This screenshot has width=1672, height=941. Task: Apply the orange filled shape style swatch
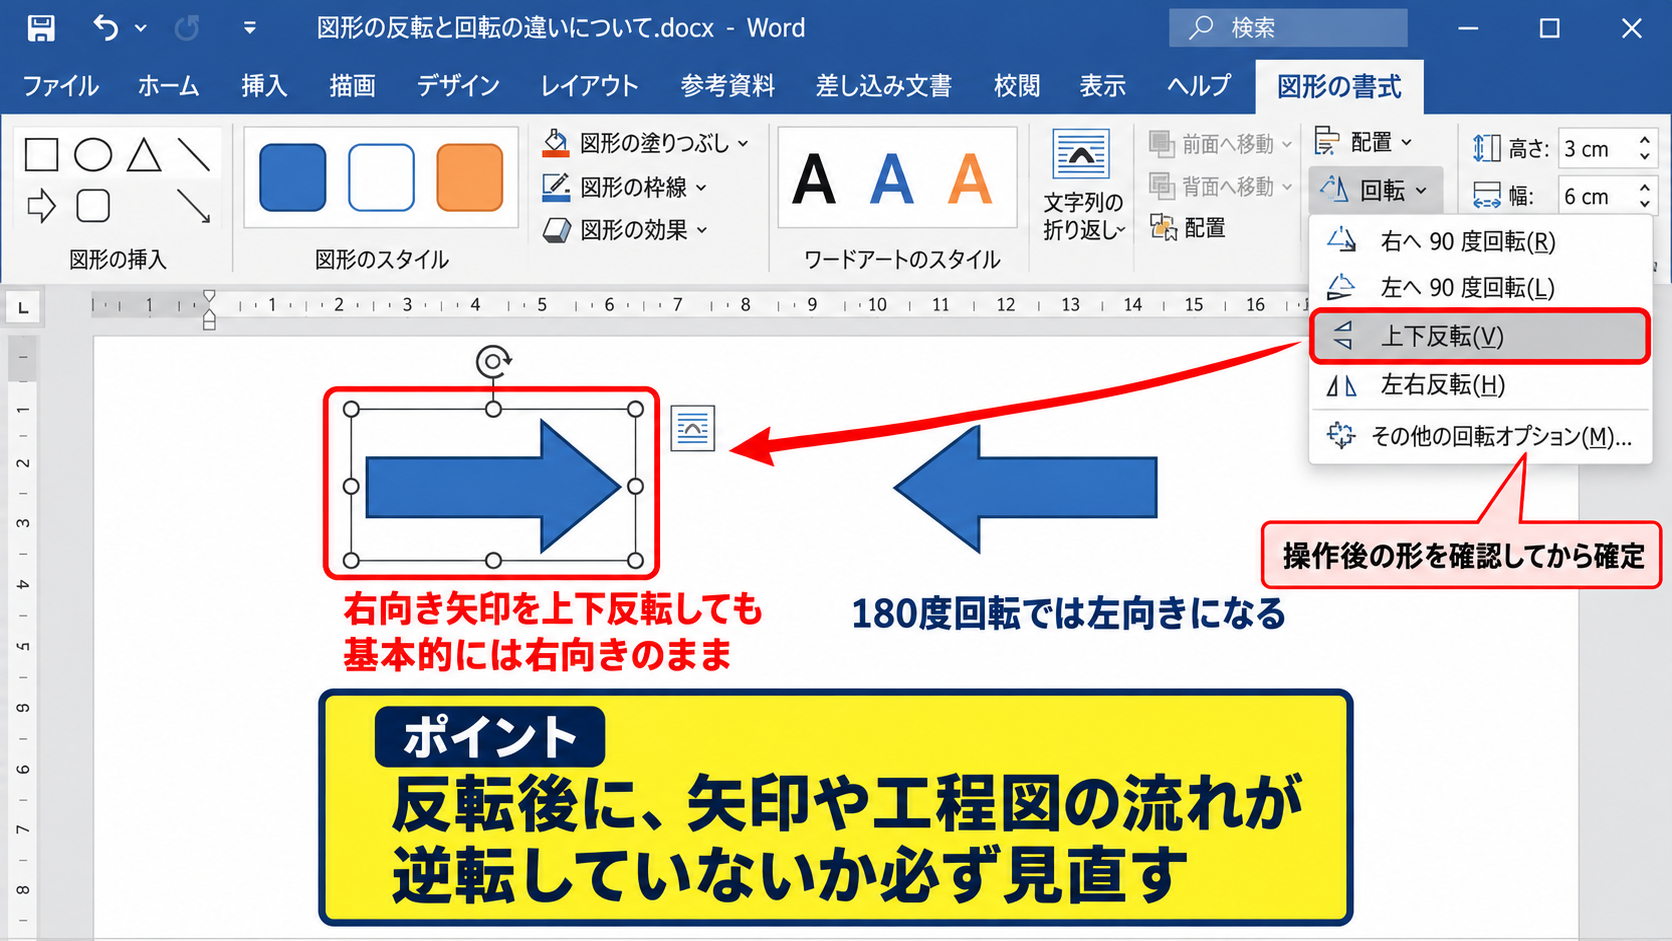(470, 178)
